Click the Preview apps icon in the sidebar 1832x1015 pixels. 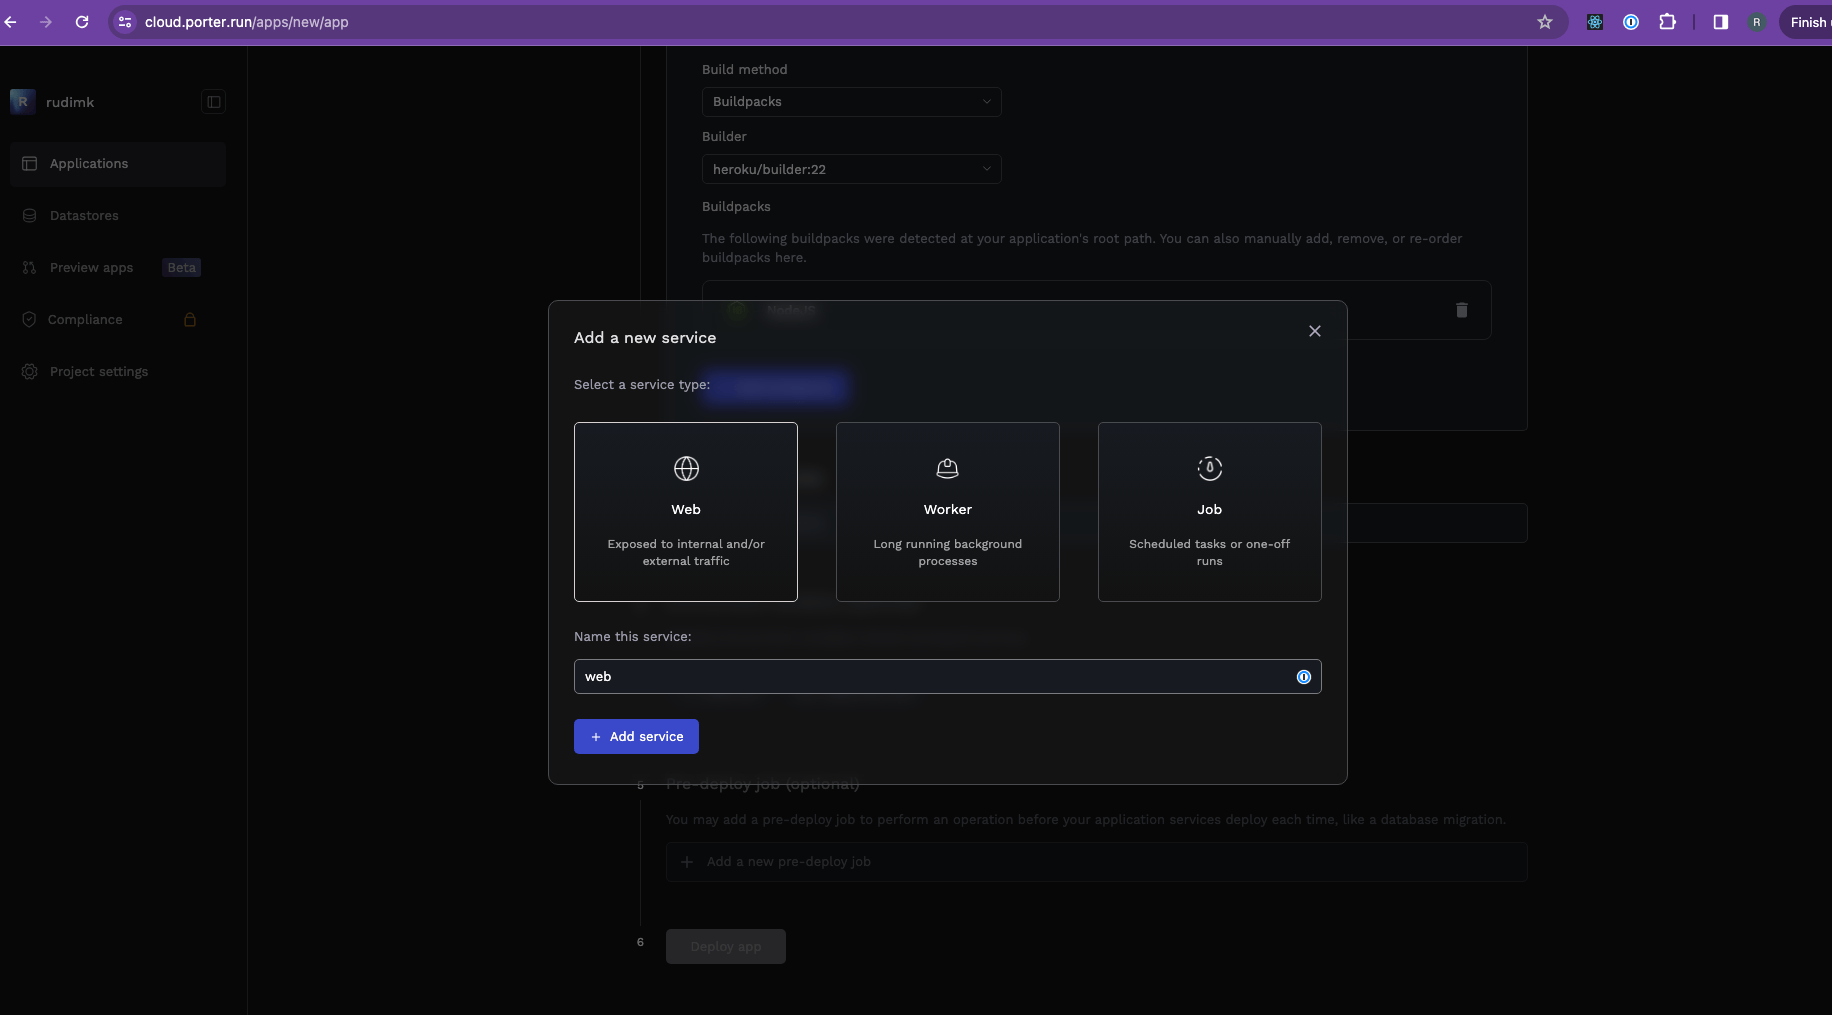point(29,267)
